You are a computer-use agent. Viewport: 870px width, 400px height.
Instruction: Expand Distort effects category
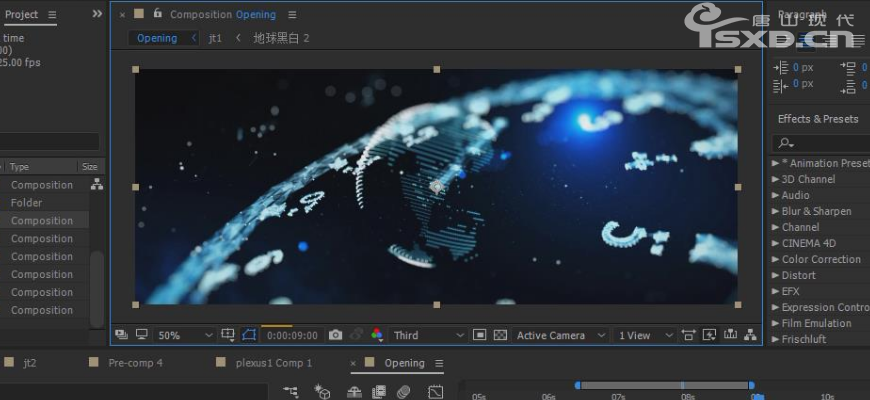(x=776, y=275)
